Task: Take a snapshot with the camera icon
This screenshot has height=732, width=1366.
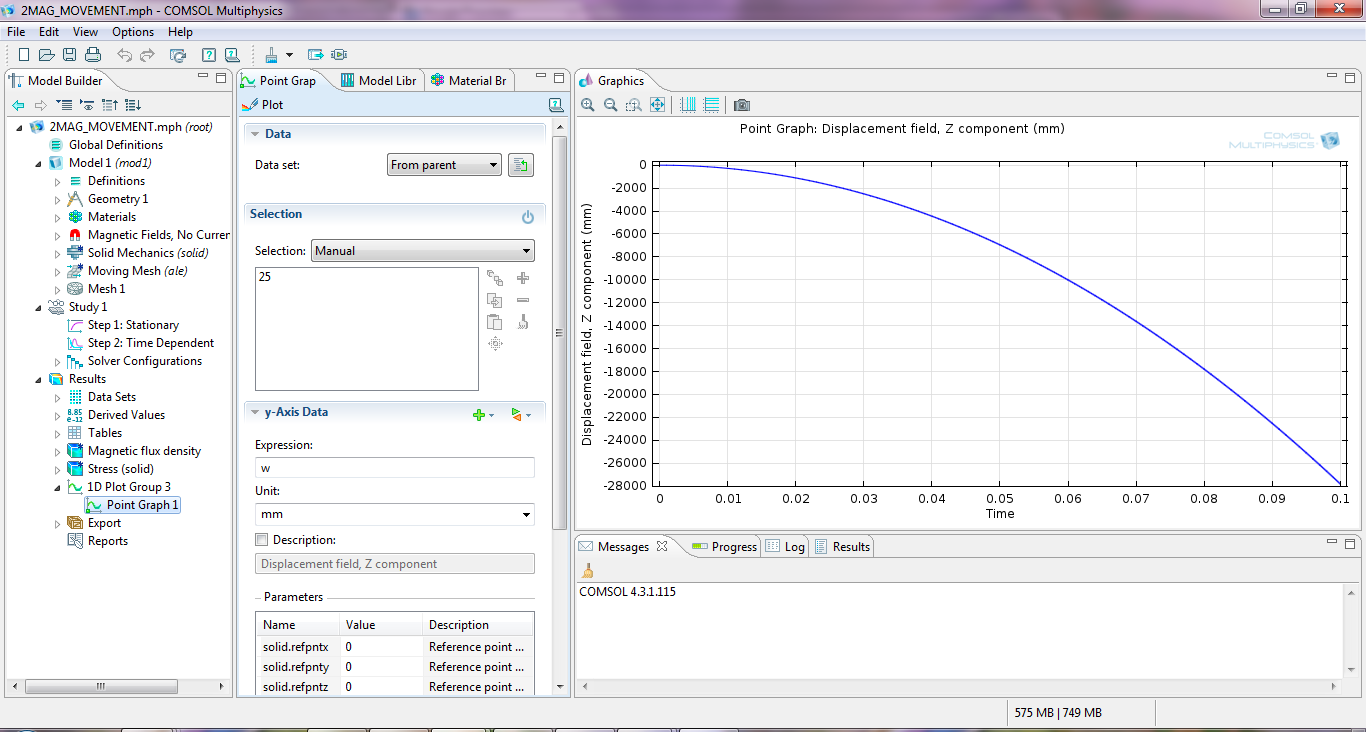Action: click(x=741, y=105)
